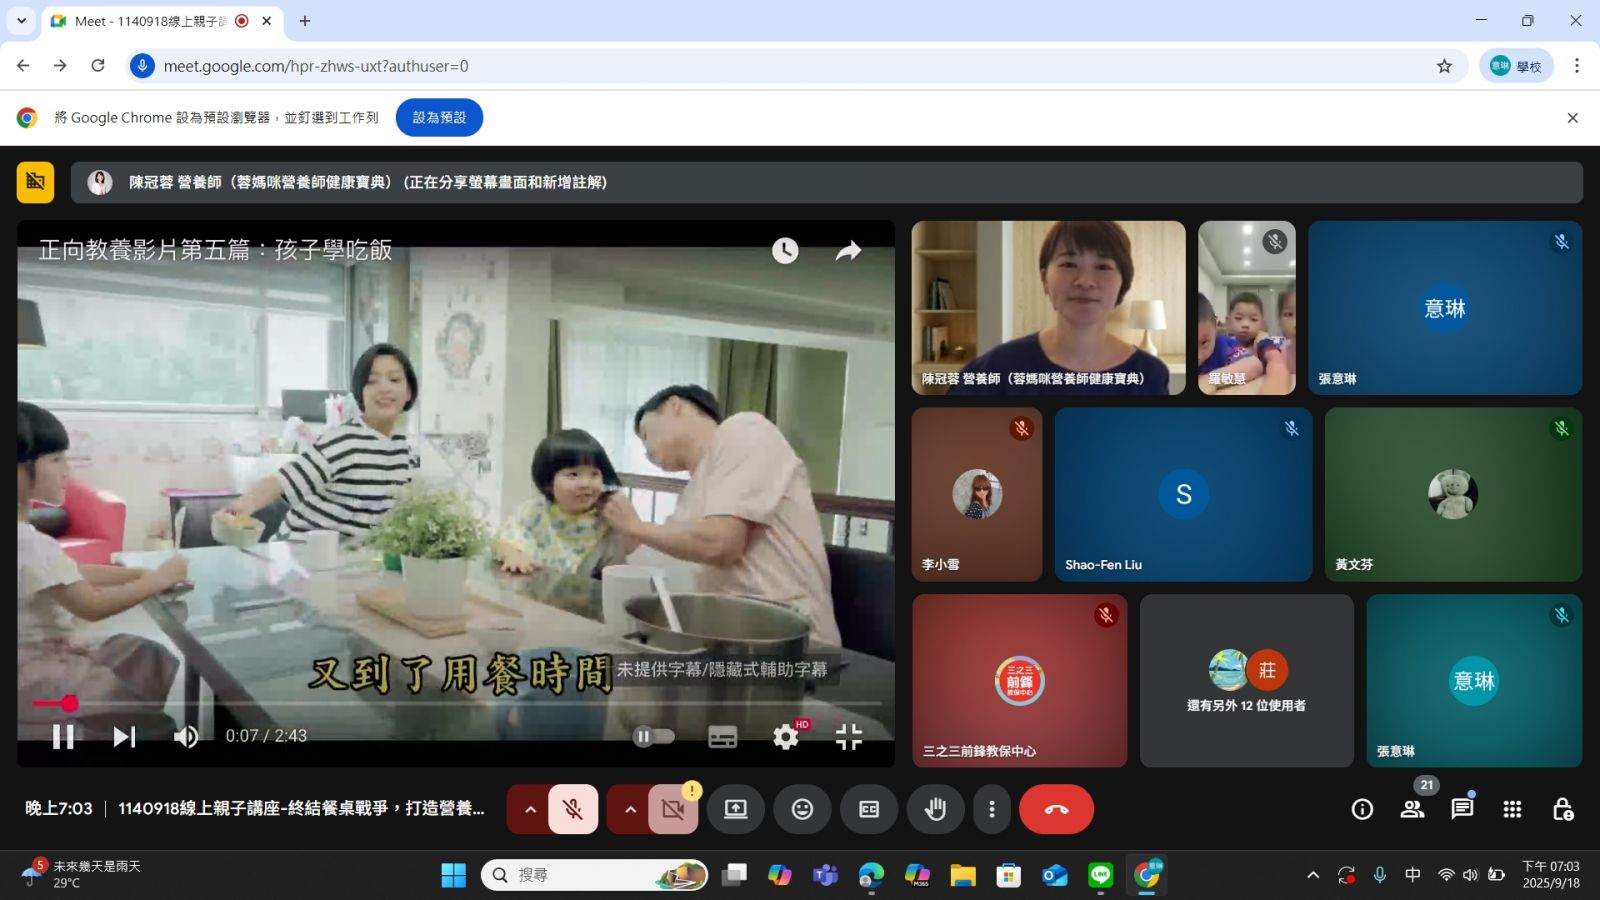Open the emoji reactions button
The height and width of the screenshot is (900, 1600).
click(x=802, y=809)
